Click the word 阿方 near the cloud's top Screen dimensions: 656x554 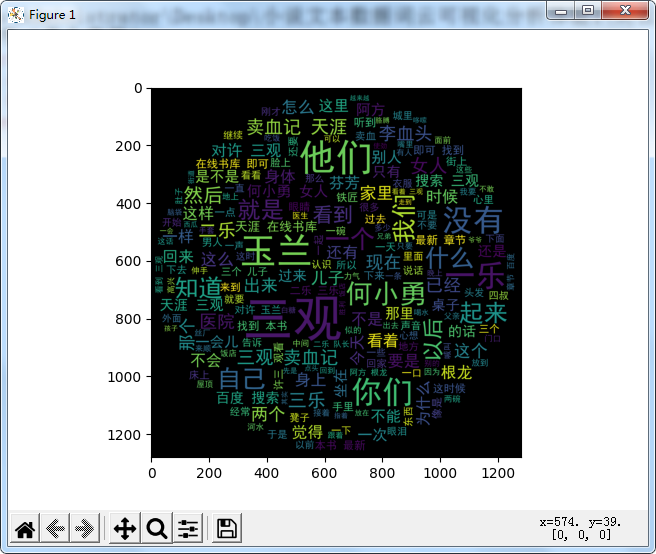(x=371, y=110)
